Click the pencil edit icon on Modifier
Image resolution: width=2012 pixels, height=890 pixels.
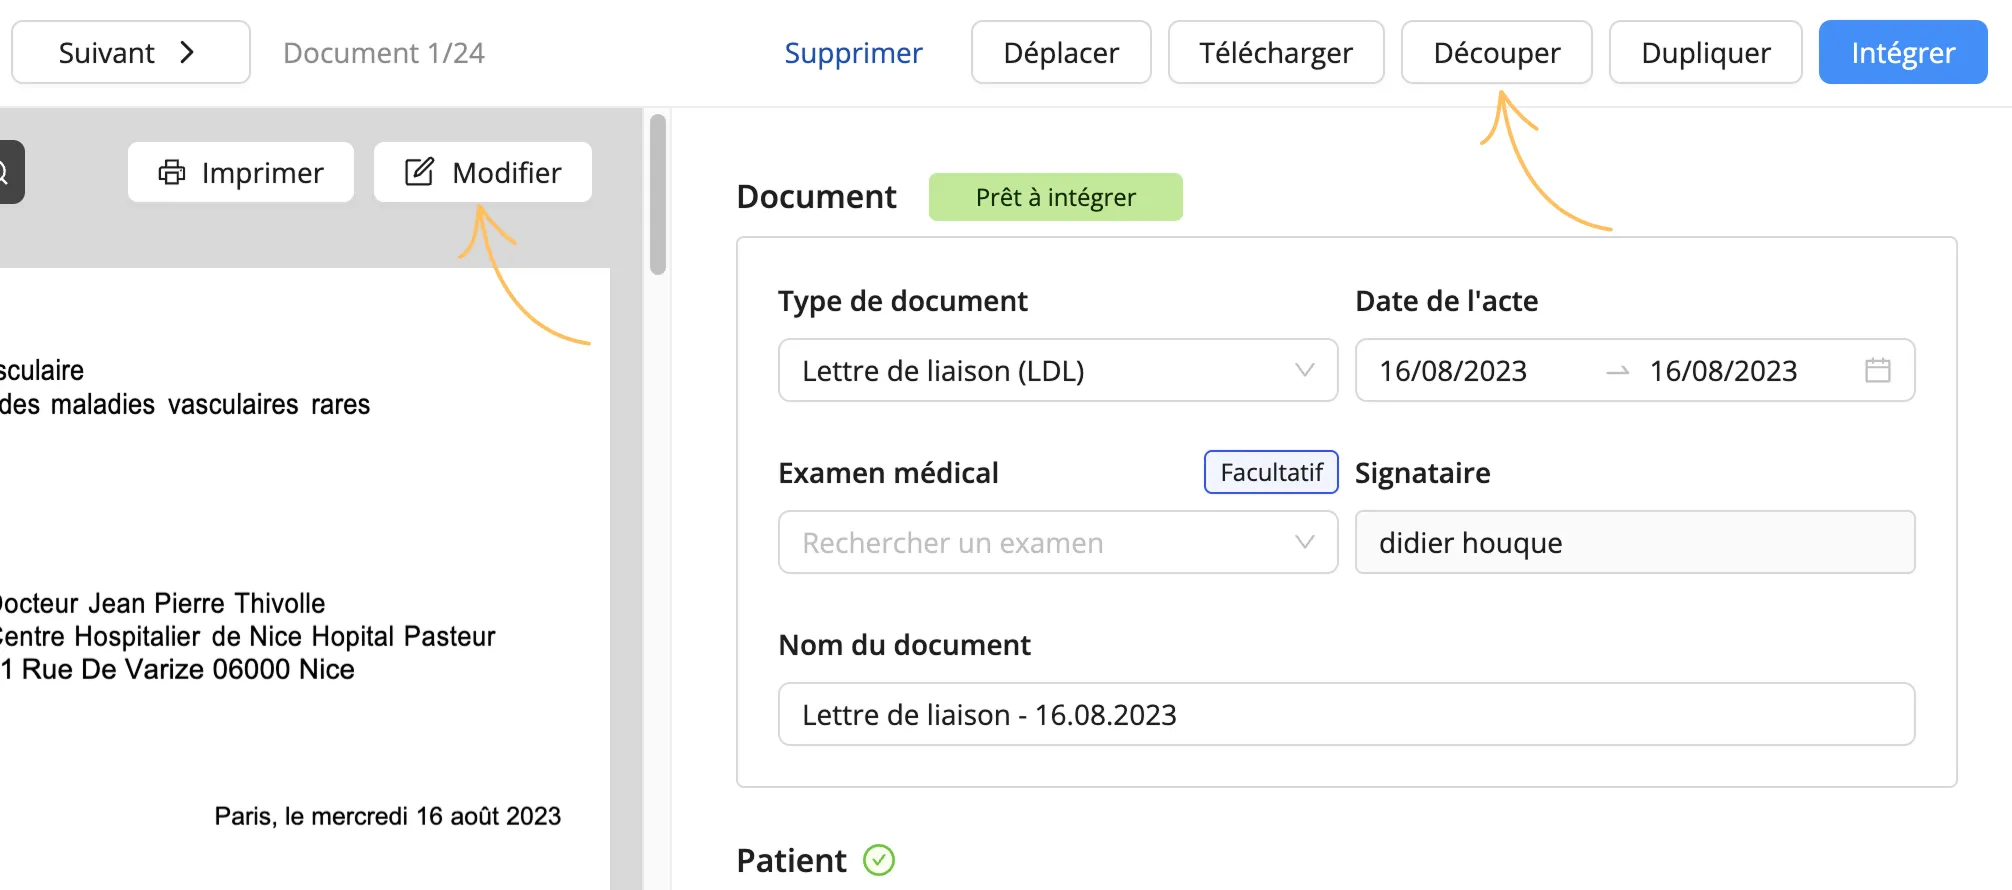click(x=419, y=172)
